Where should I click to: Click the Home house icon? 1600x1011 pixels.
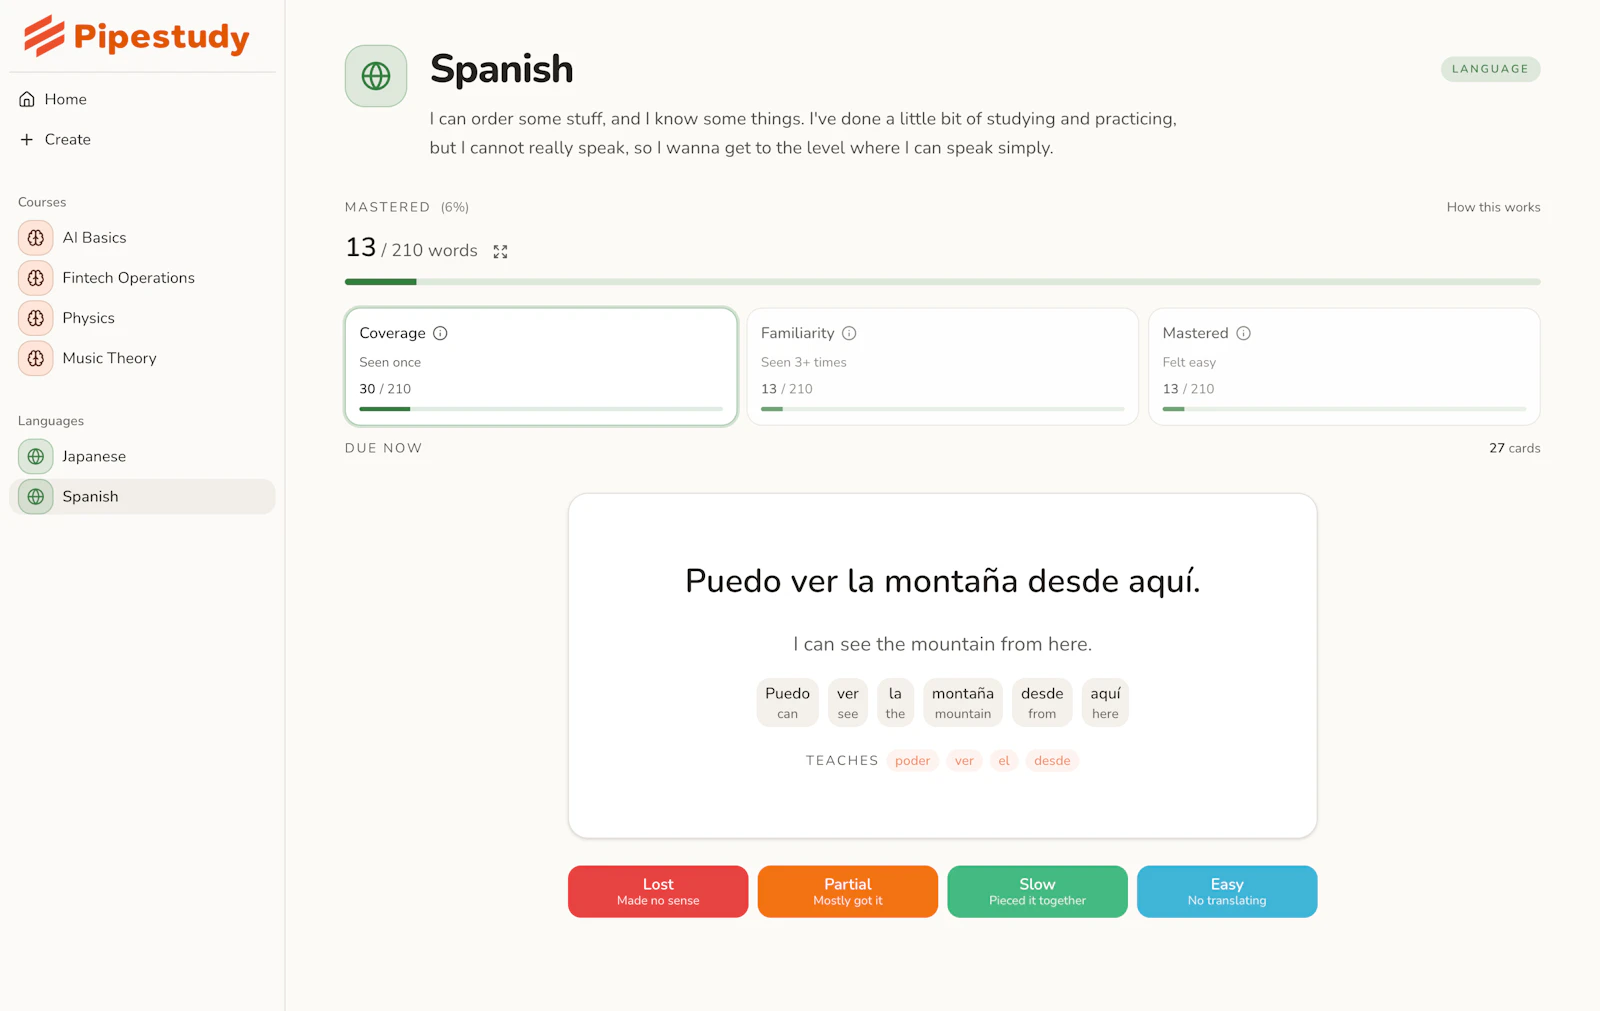[x=27, y=99]
